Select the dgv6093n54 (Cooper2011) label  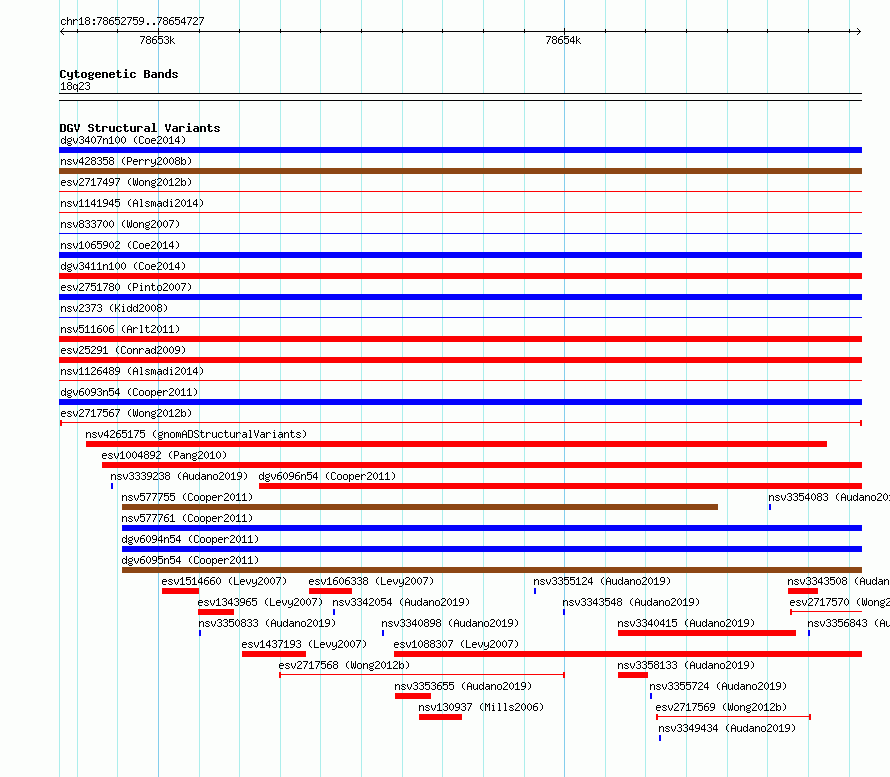click(129, 392)
